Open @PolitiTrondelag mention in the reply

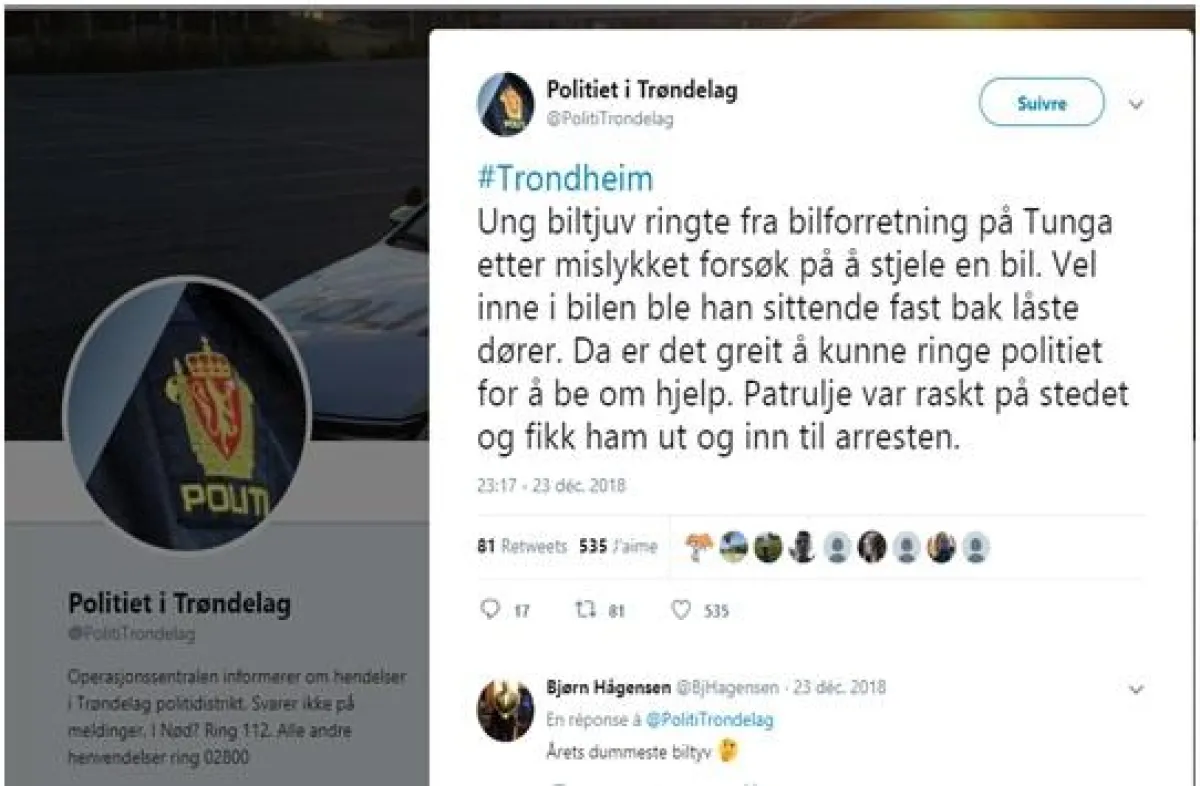click(709, 719)
